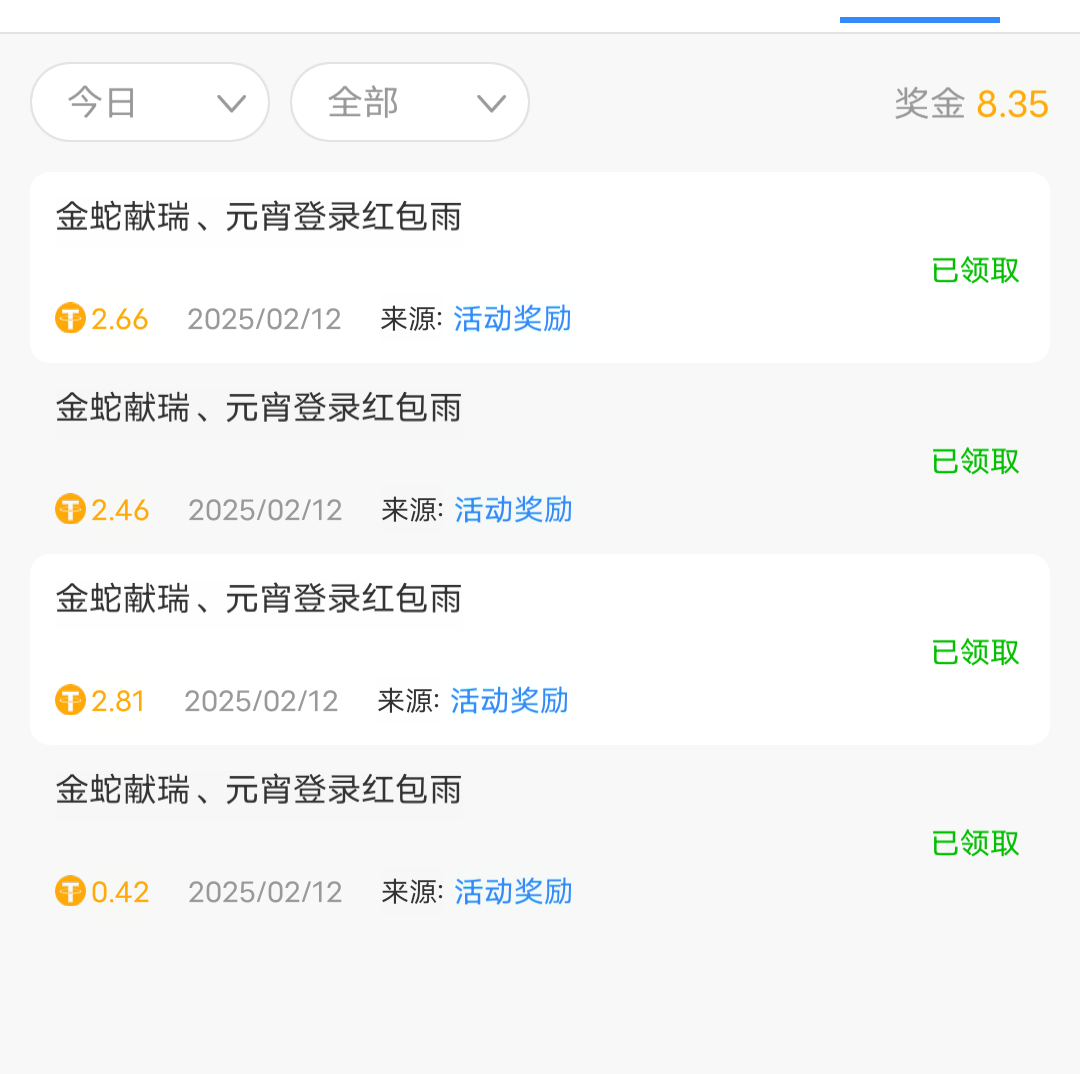Click 已领取 status on the 2.46 reward
Viewport: 1080px width, 1074px height.
975,462
